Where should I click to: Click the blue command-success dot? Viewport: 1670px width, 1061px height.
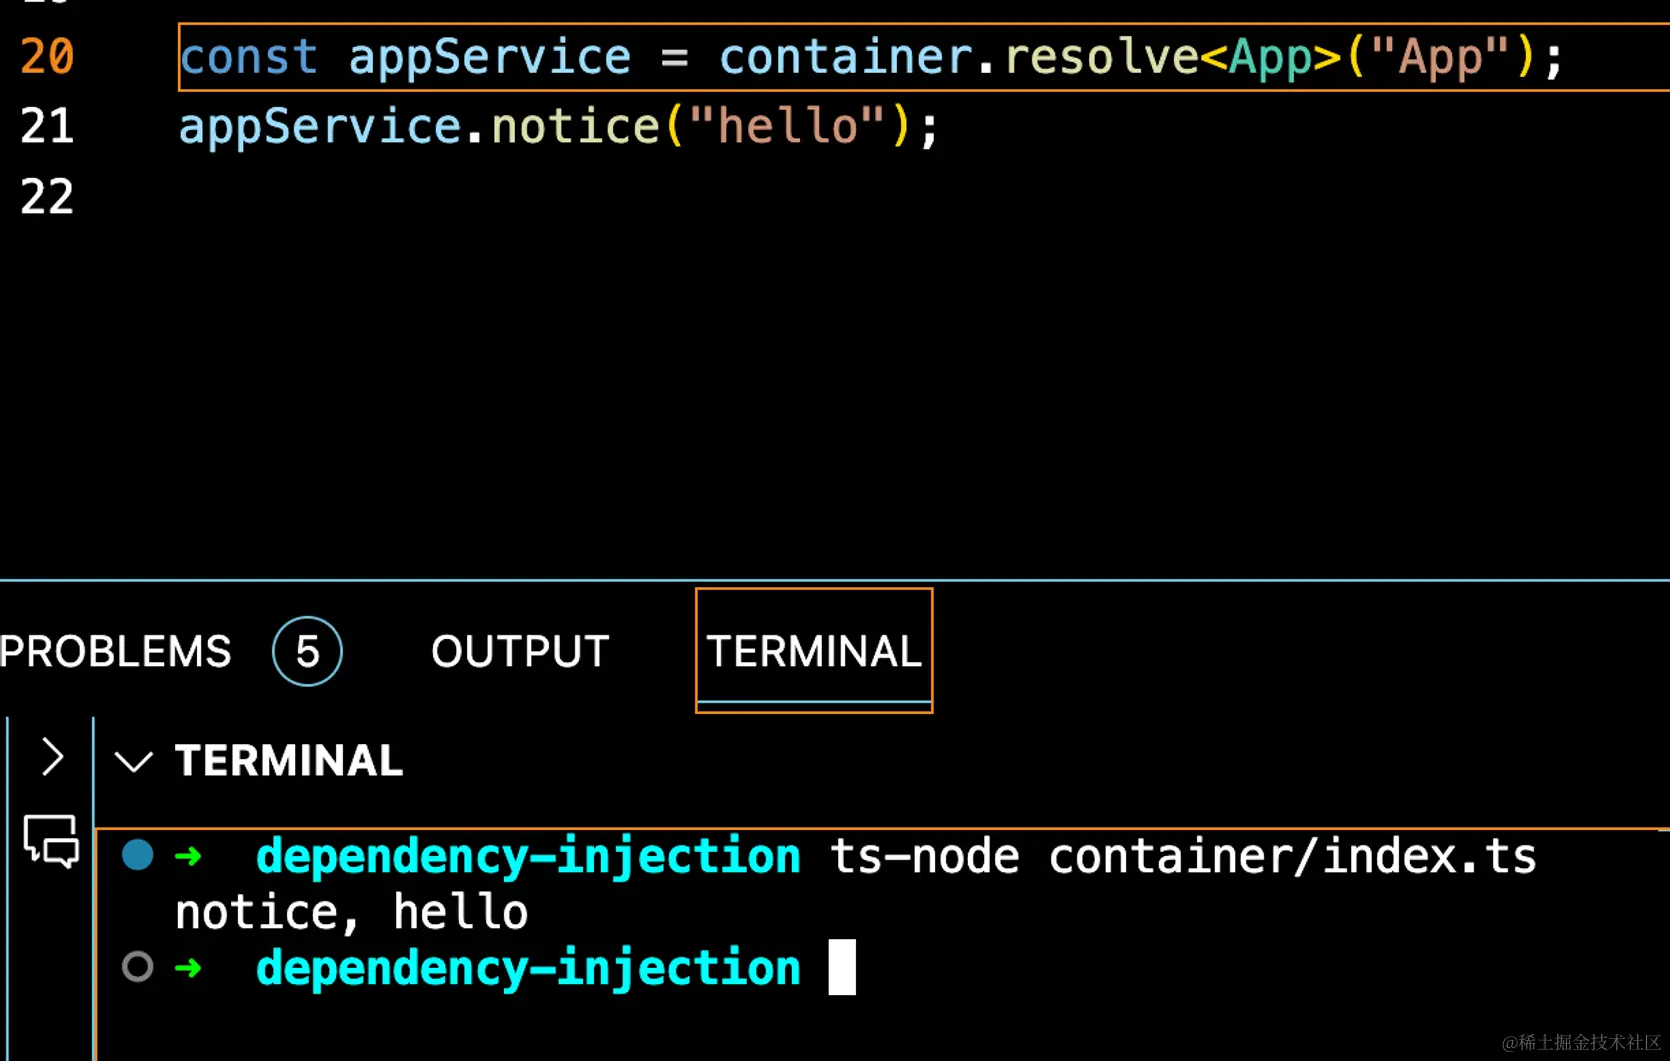pos(138,856)
